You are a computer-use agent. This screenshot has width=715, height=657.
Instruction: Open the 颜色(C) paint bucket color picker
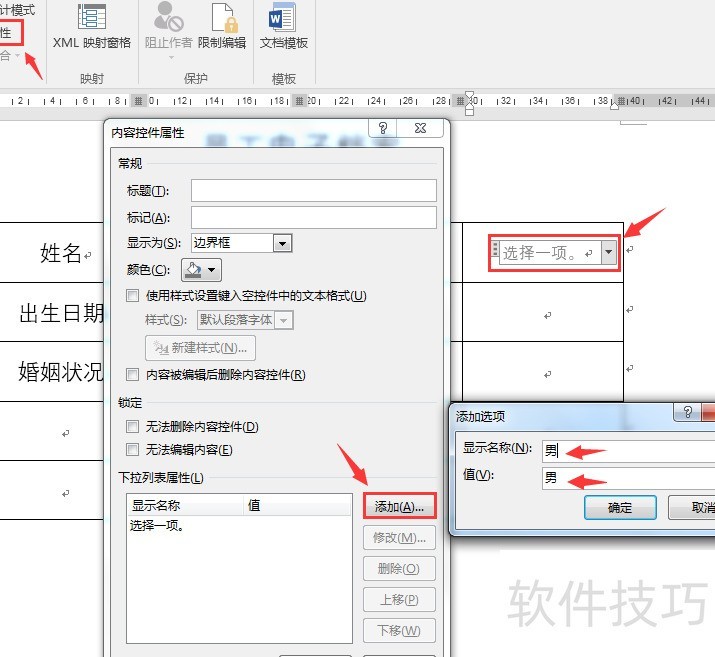pos(202,270)
